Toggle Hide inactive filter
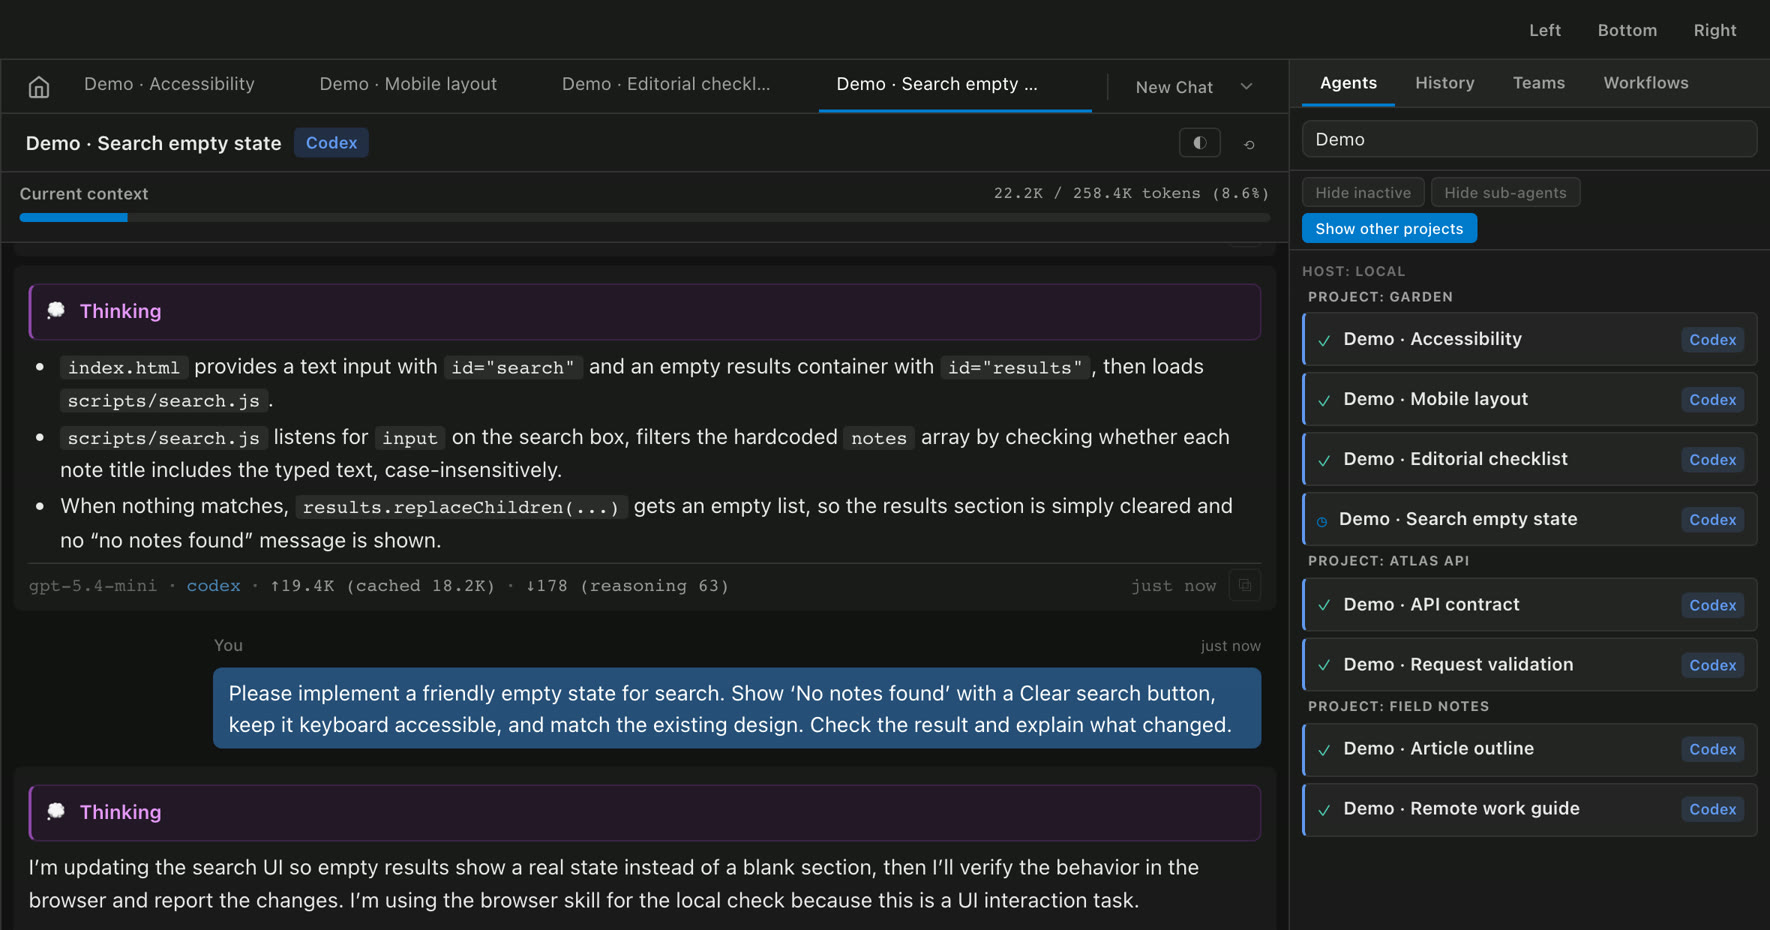The width and height of the screenshot is (1770, 930). tap(1363, 193)
